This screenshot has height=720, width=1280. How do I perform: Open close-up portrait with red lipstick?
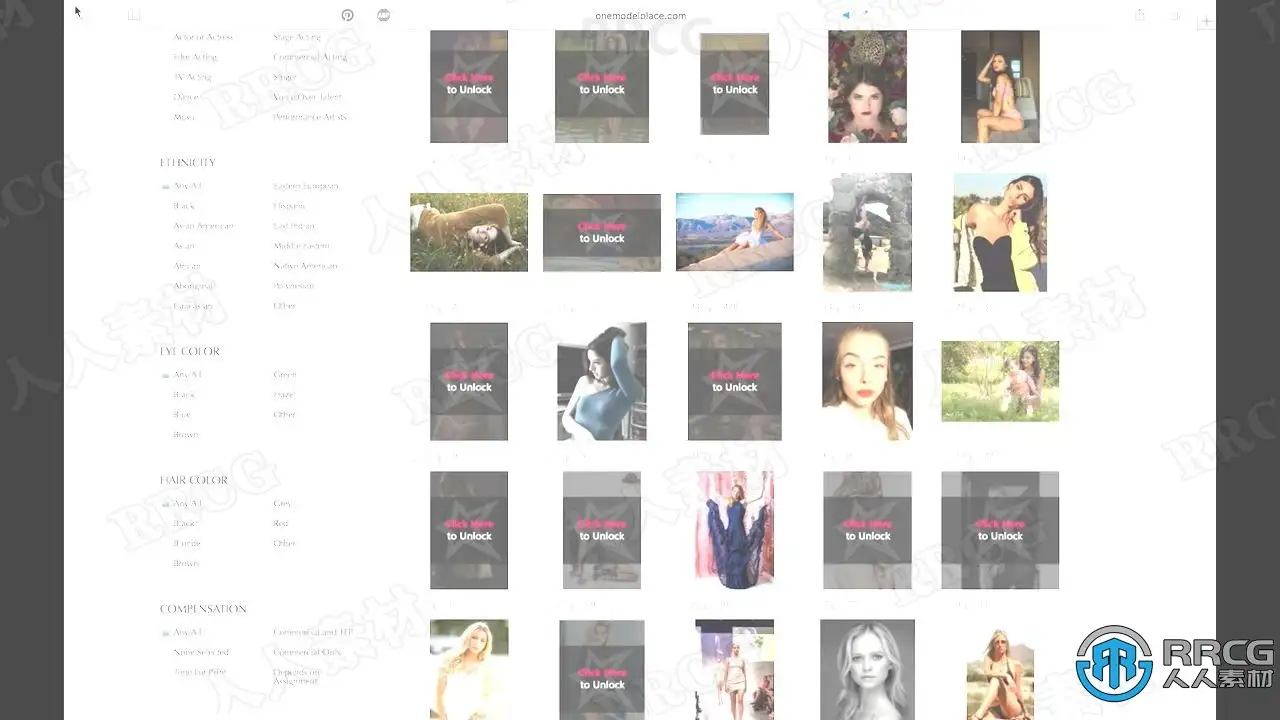pos(867,381)
